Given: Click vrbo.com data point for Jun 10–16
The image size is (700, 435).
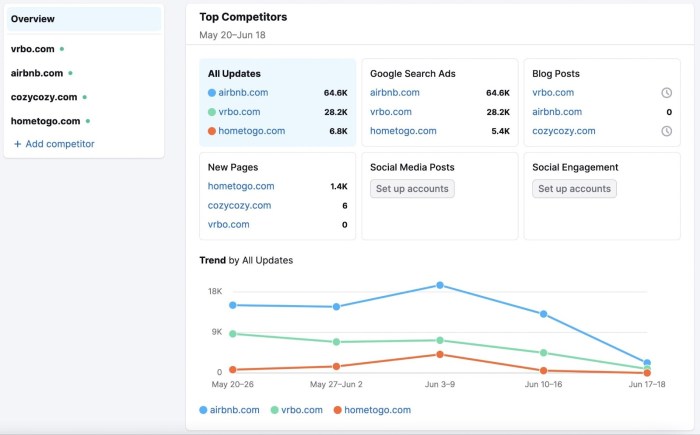Looking at the screenshot, I should tap(543, 353).
